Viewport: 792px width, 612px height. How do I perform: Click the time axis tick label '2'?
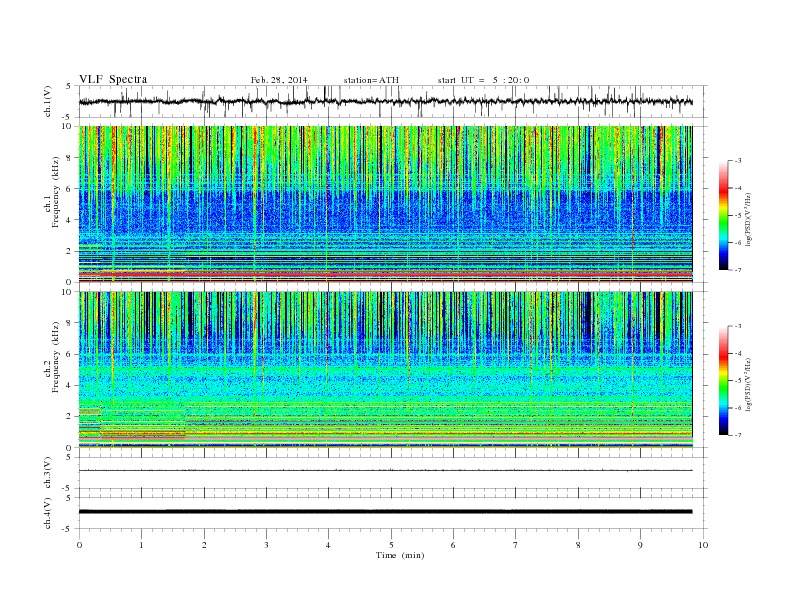tap(204, 545)
